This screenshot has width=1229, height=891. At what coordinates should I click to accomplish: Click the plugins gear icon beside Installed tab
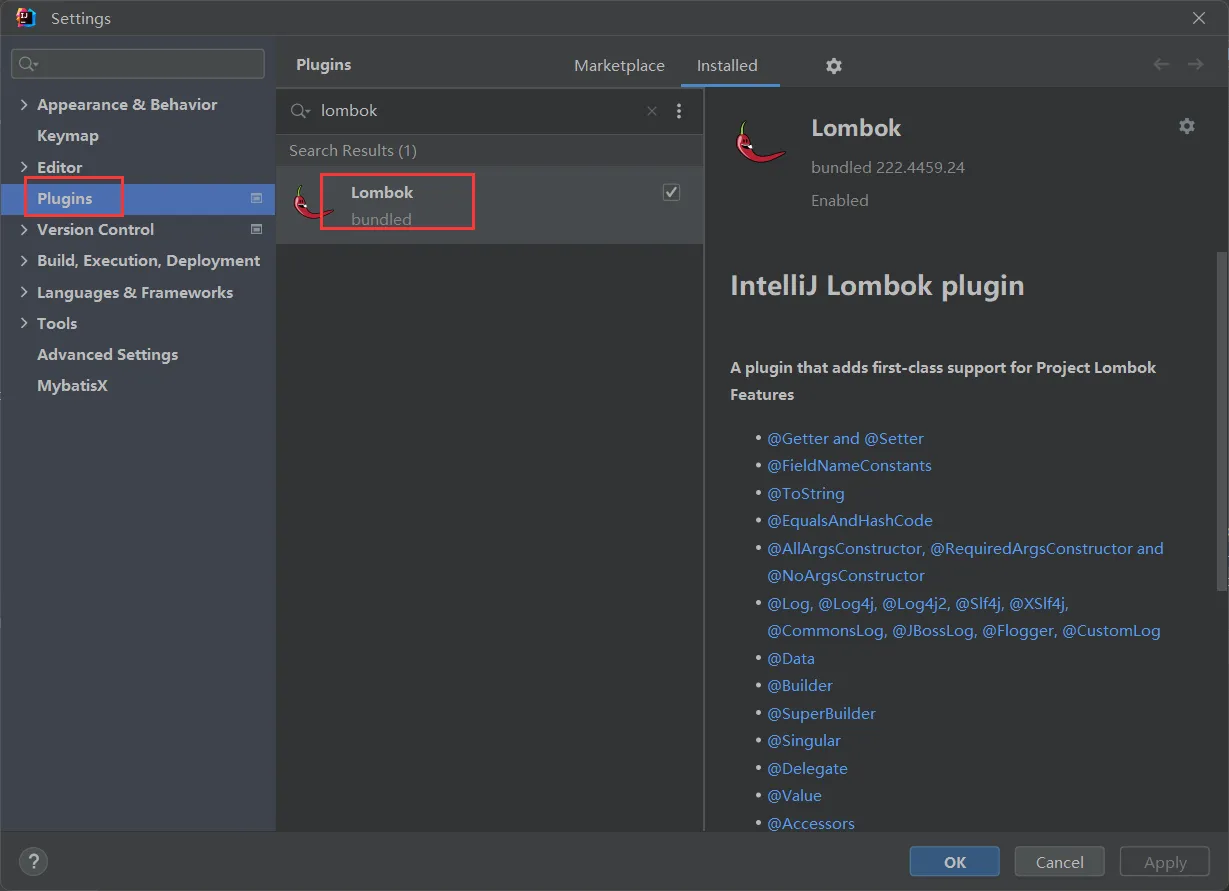pos(833,66)
